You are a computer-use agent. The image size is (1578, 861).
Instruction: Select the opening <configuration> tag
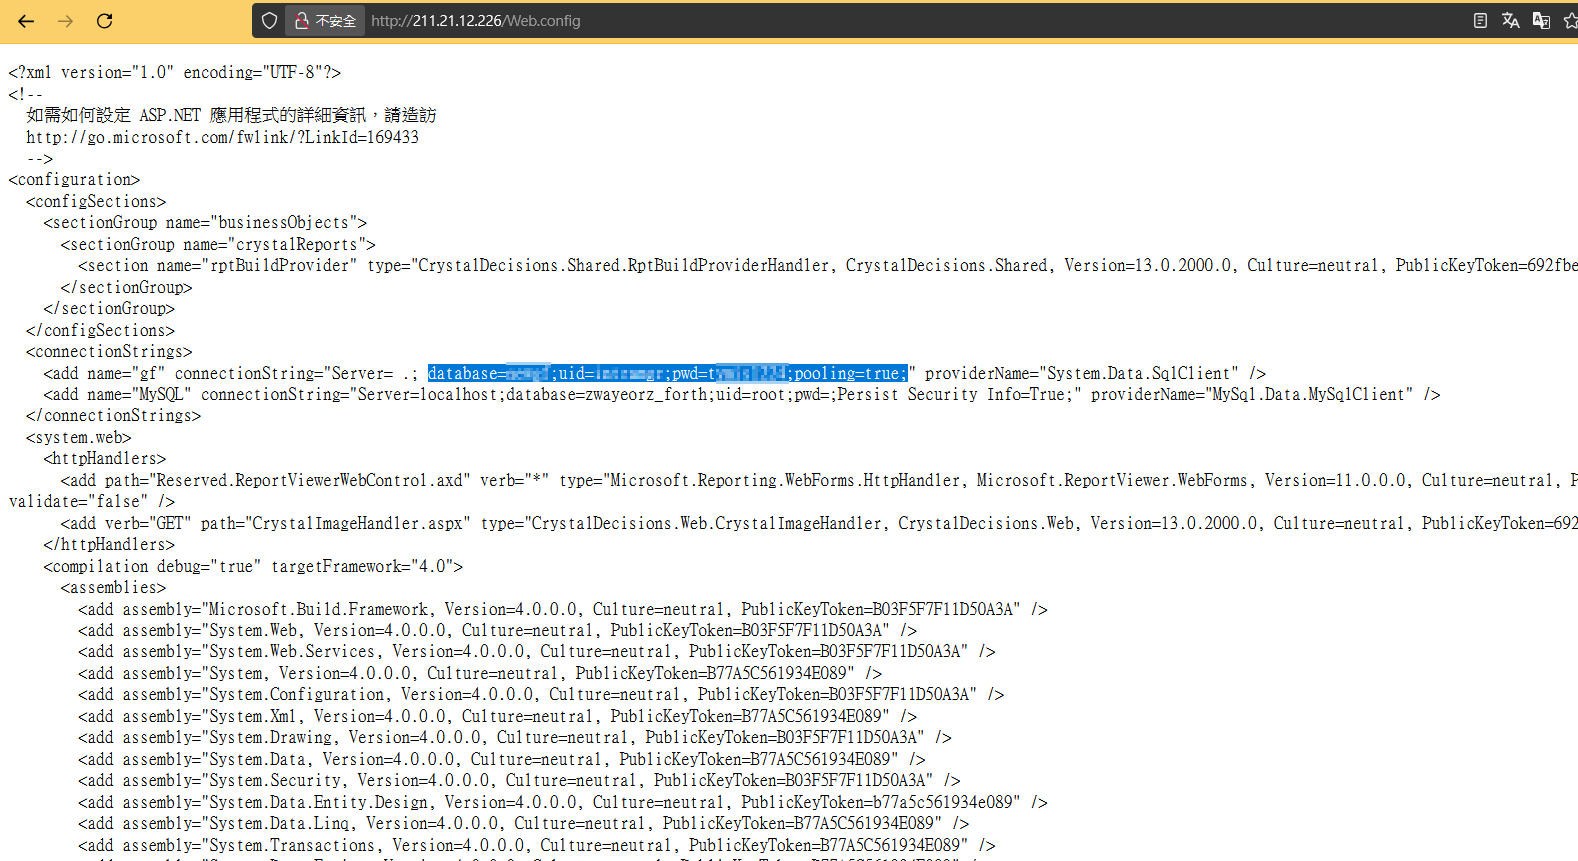74,180
